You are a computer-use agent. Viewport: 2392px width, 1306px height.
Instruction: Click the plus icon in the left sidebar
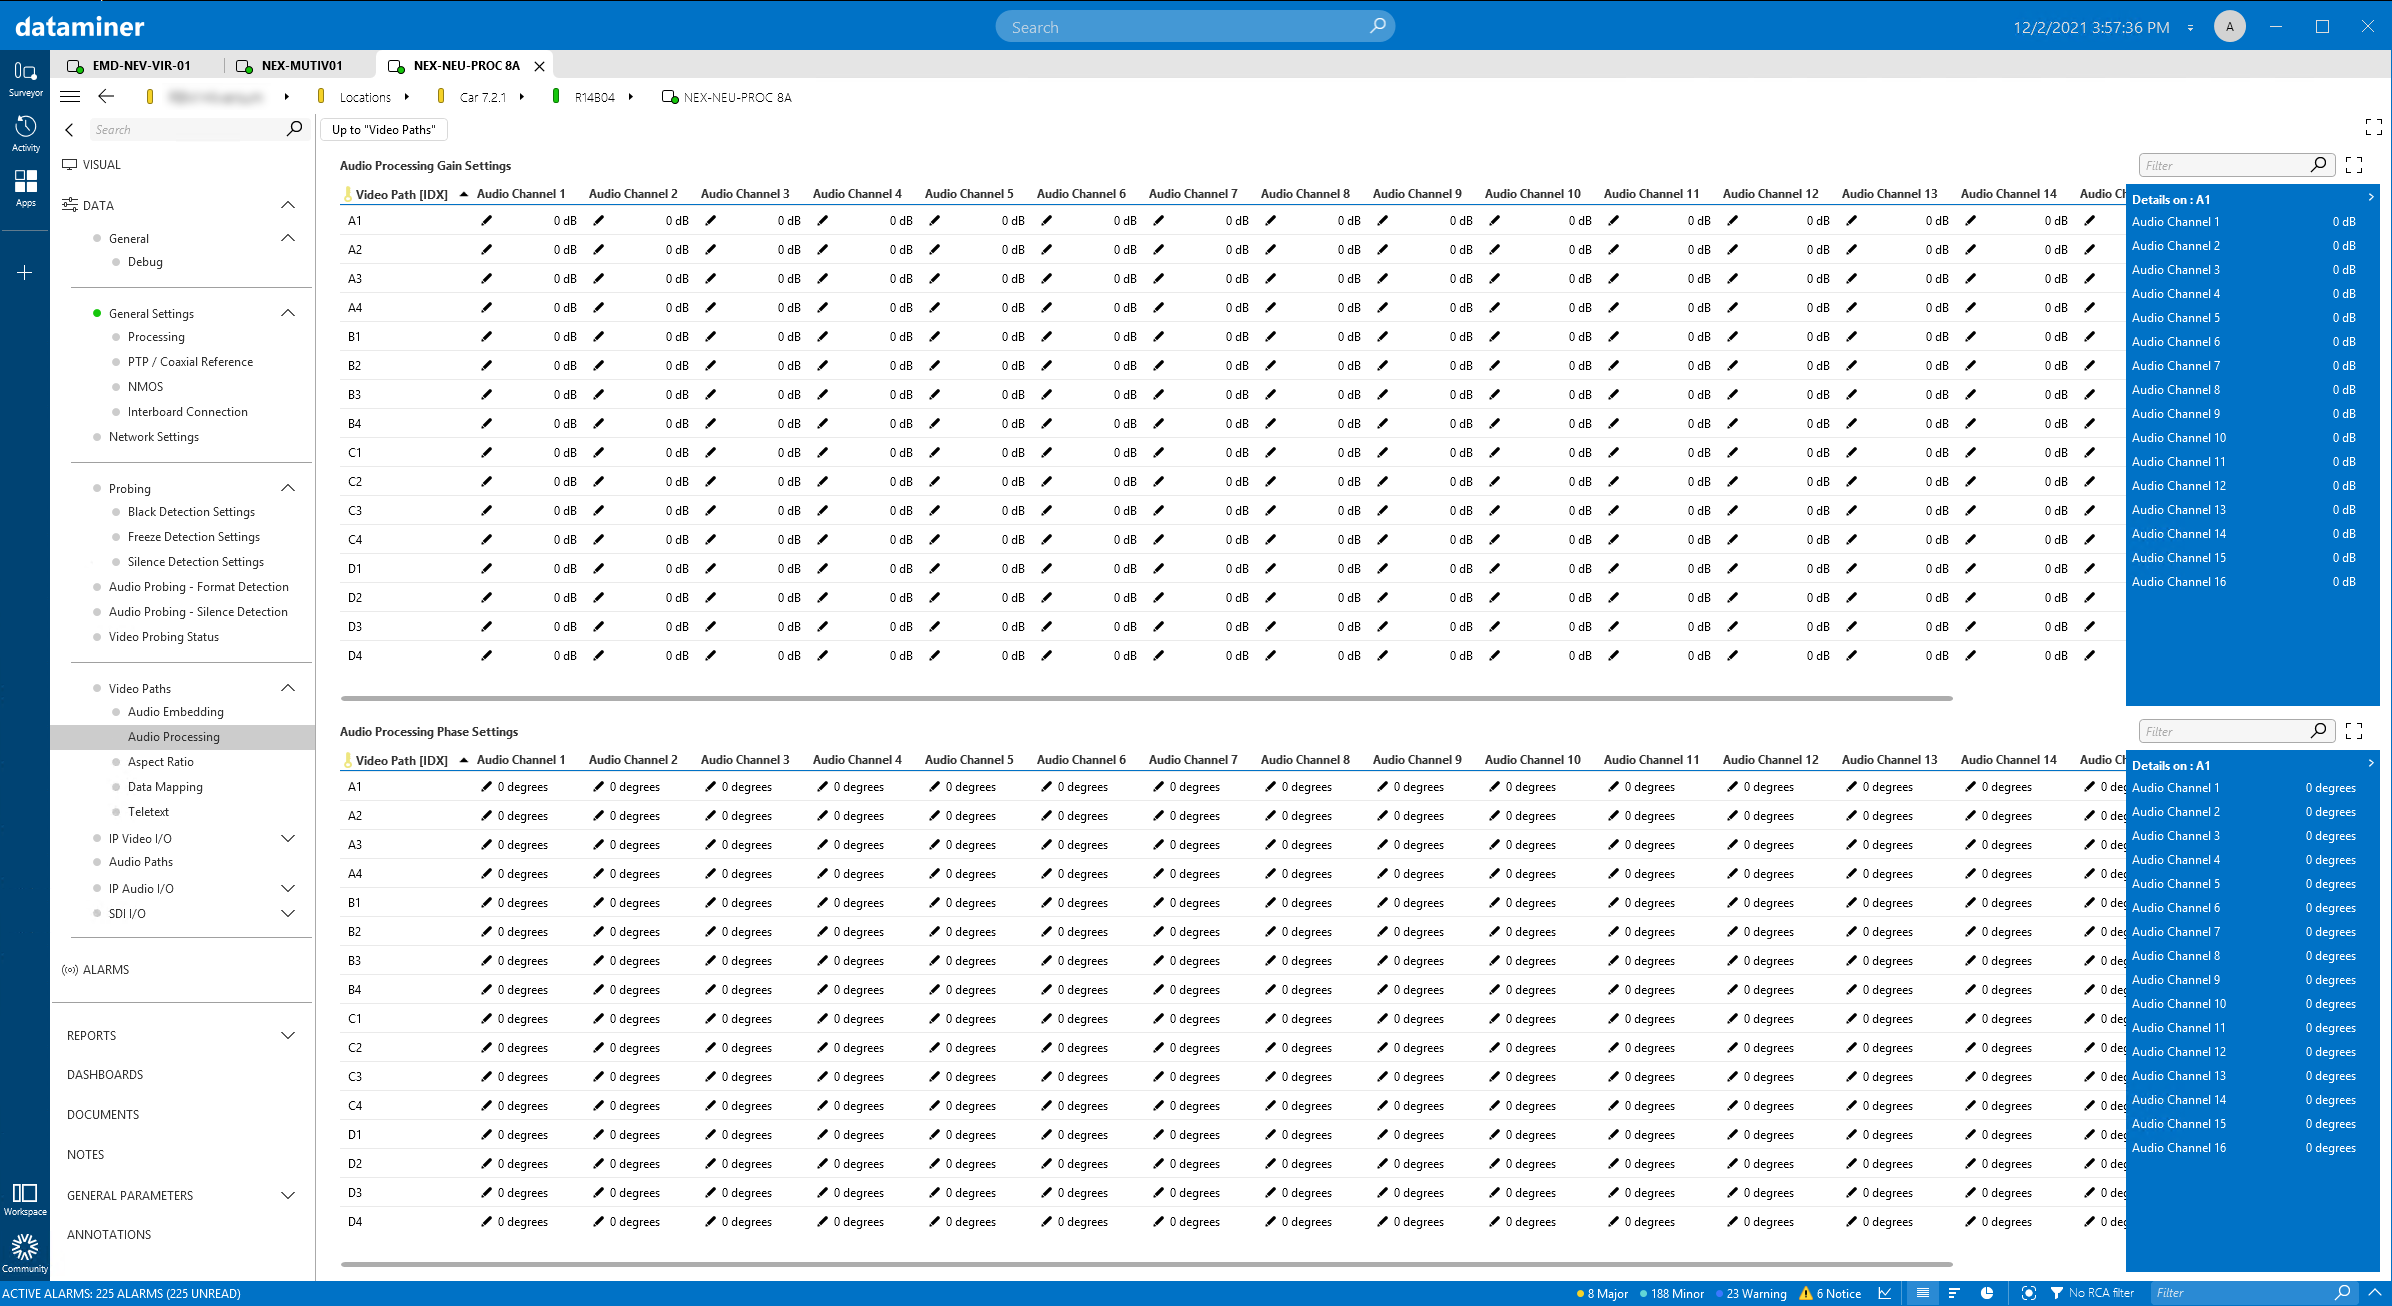pyautogui.click(x=25, y=272)
